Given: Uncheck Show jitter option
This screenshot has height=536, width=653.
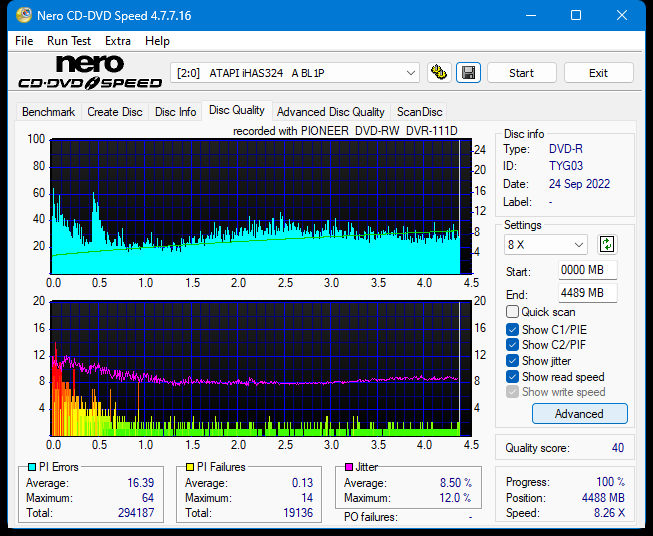Looking at the screenshot, I should [x=512, y=361].
